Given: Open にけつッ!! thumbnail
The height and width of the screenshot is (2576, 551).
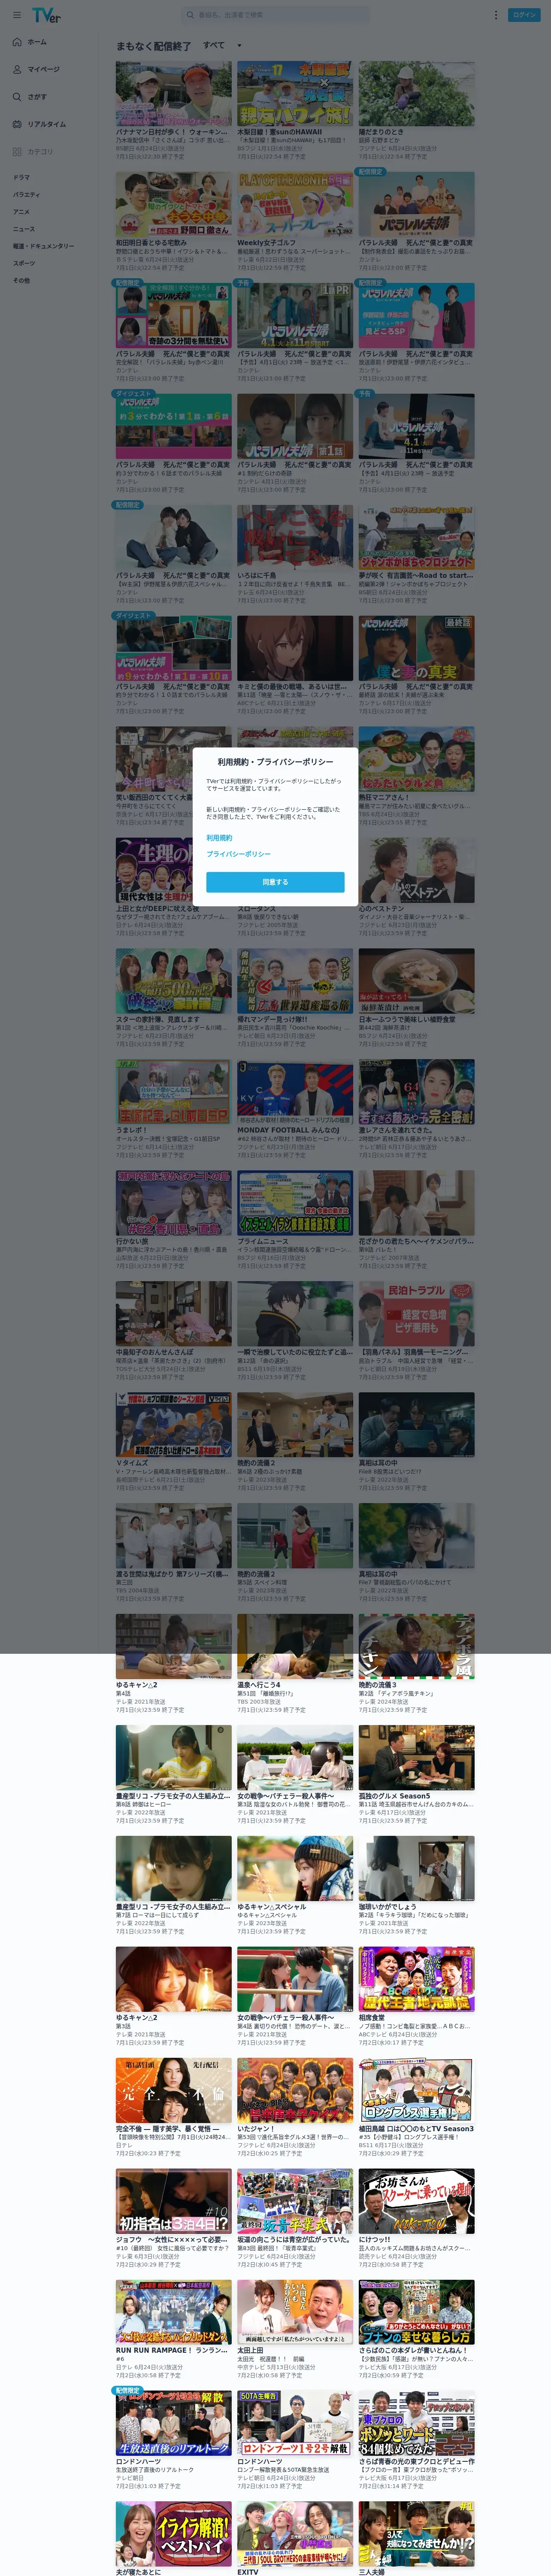Looking at the screenshot, I should click(417, 2201).
